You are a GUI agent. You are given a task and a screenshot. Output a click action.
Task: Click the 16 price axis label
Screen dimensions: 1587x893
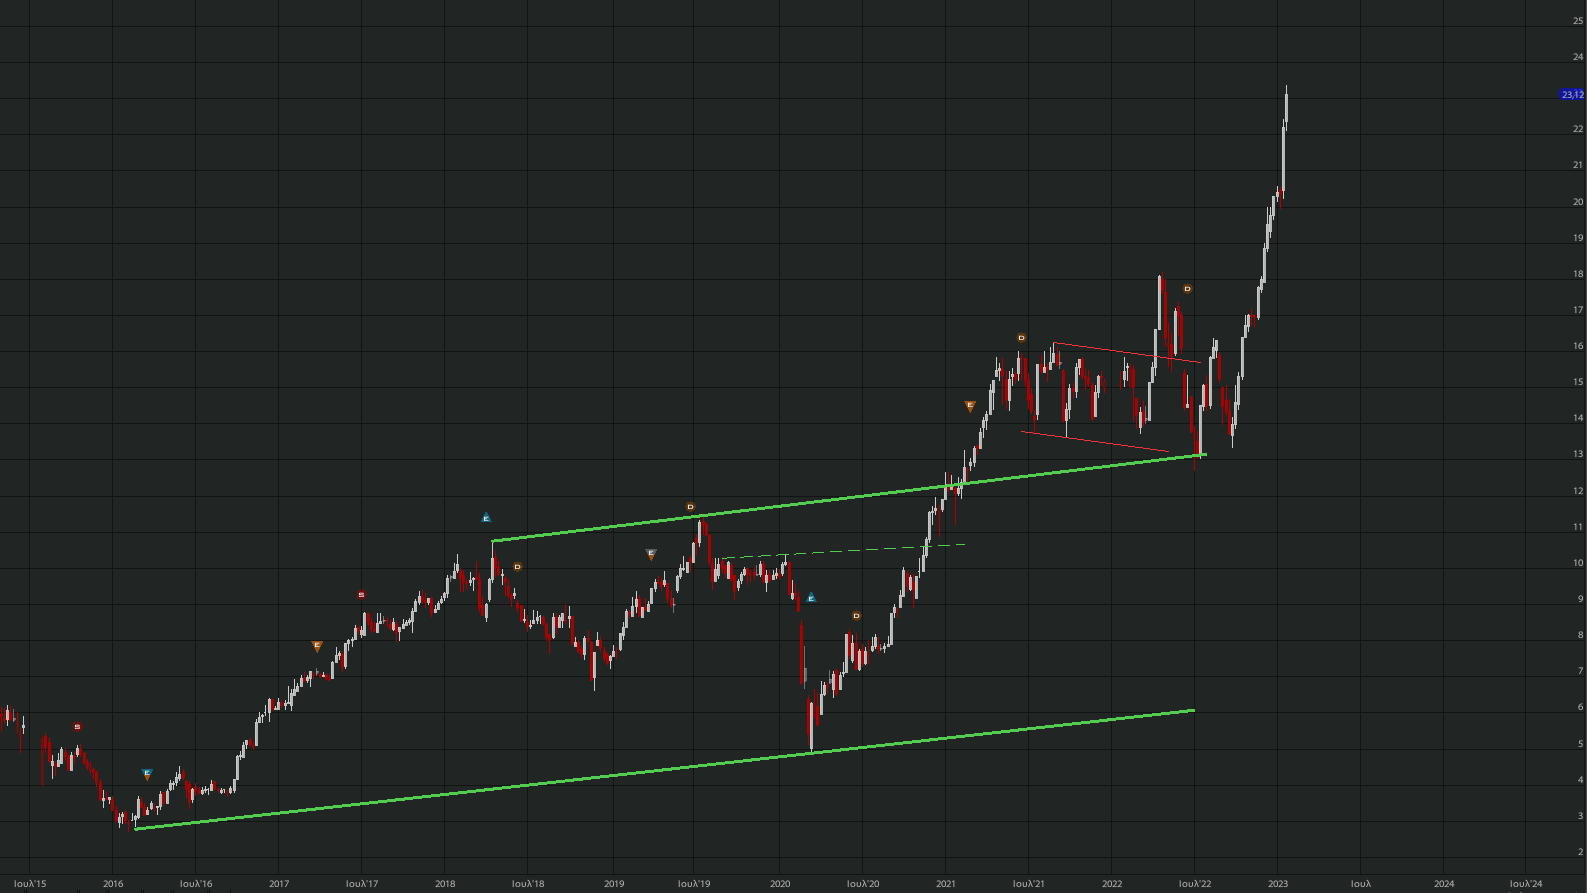coord(1579,346)
